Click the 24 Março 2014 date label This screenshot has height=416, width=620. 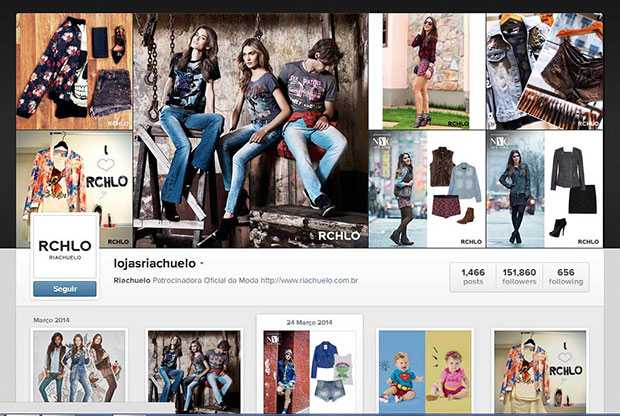click(310, 322)
